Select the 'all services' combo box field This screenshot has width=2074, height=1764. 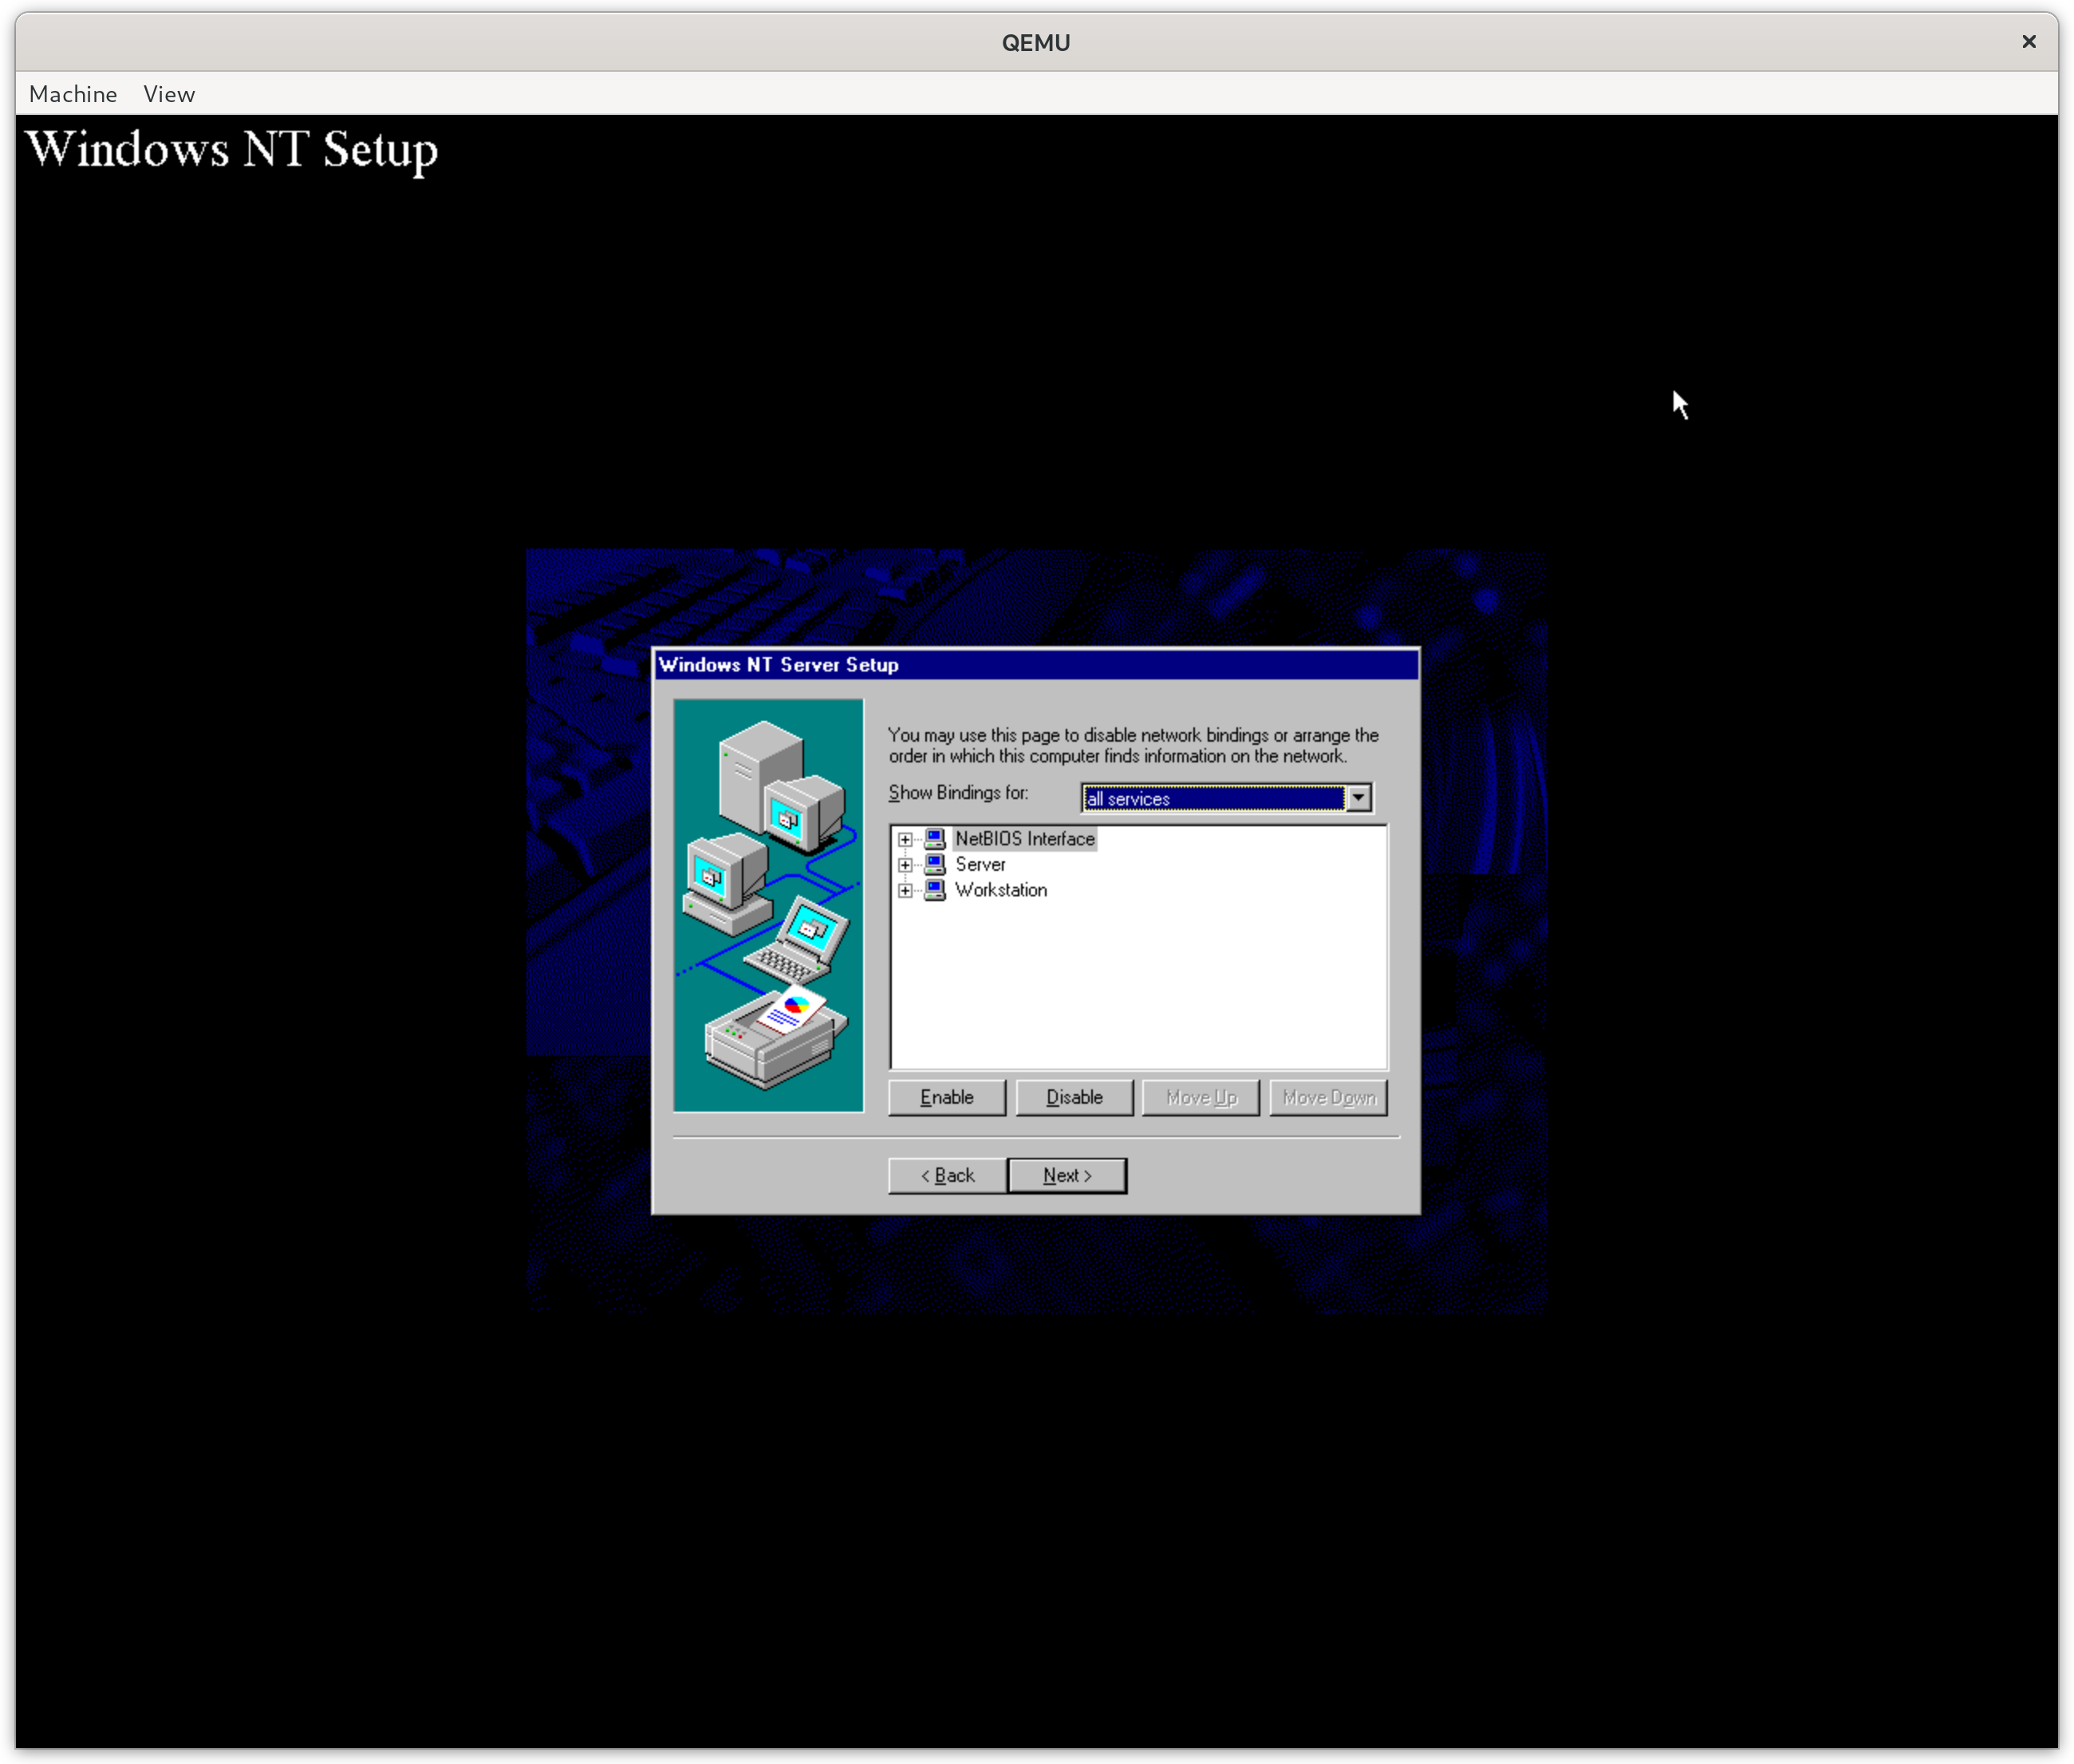[1212, 798]
